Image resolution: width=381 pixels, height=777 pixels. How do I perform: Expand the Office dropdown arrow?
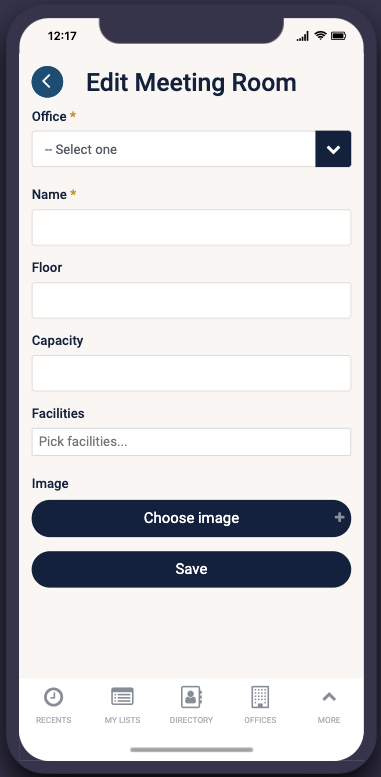click(x=333, y=149)
